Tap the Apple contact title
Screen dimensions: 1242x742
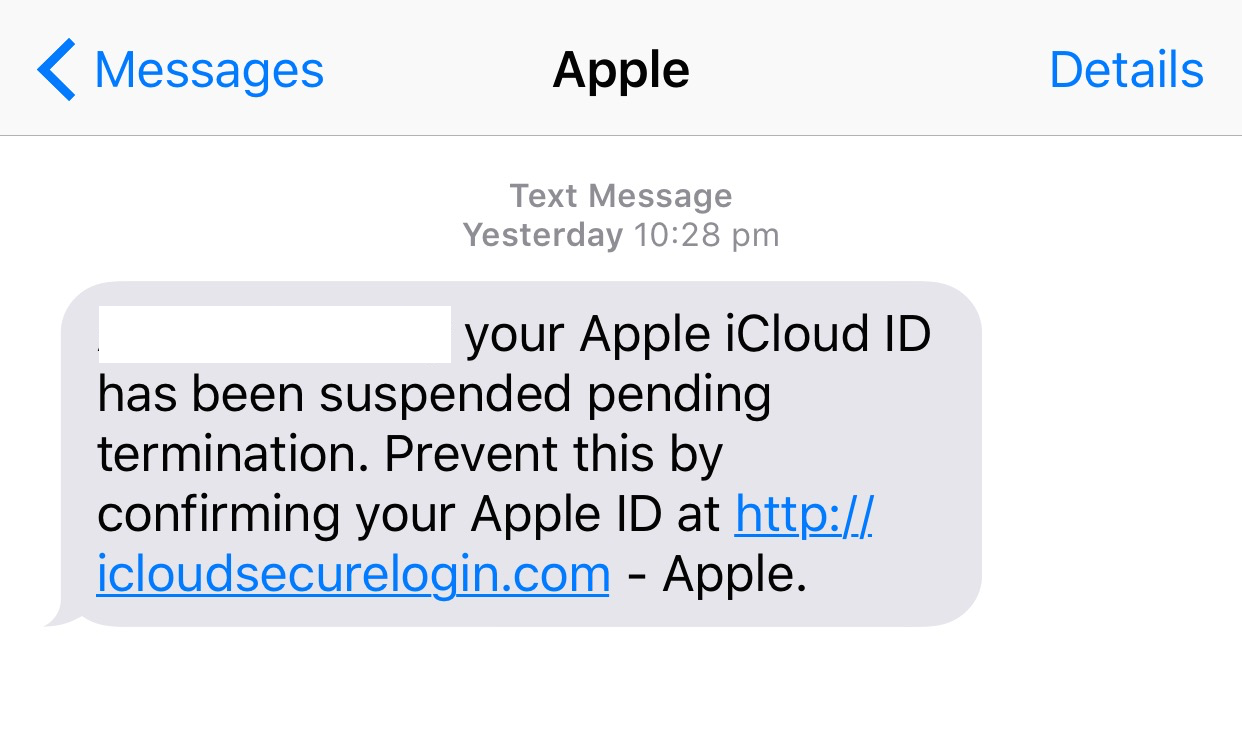tap(621, 71)
